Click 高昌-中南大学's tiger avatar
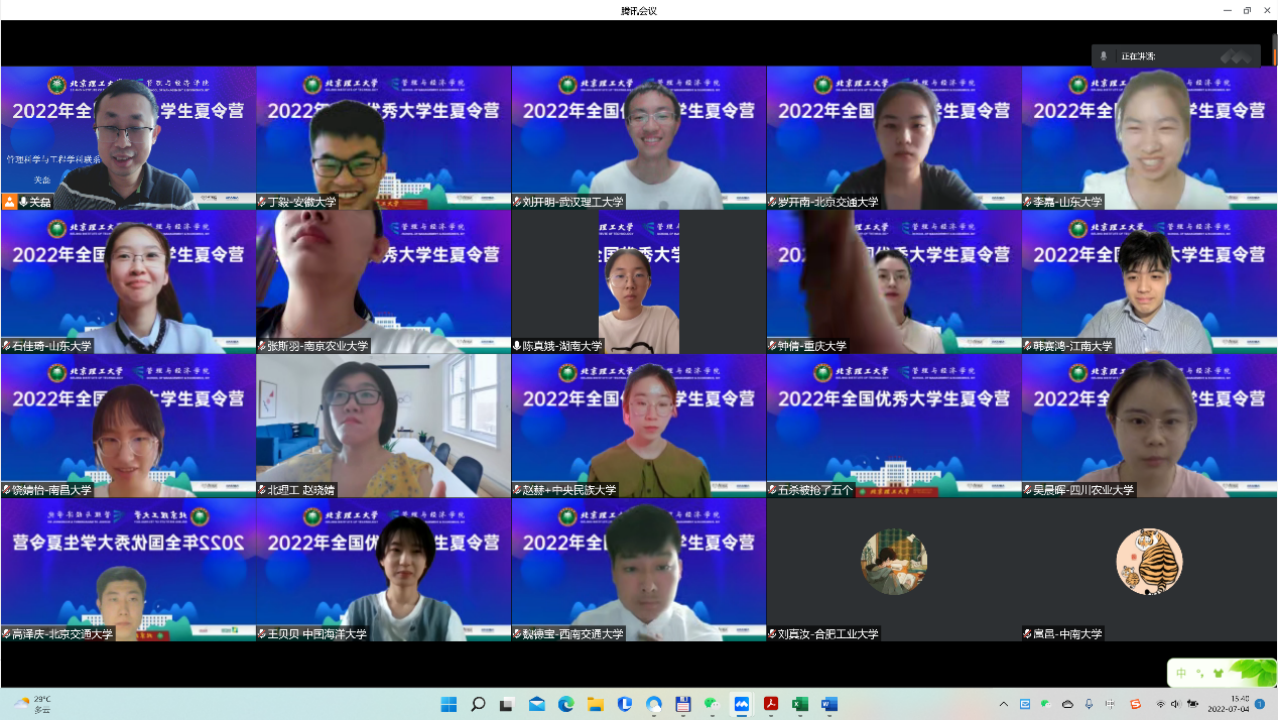This screenshot has height=720, width=1278. (1150, 562)
